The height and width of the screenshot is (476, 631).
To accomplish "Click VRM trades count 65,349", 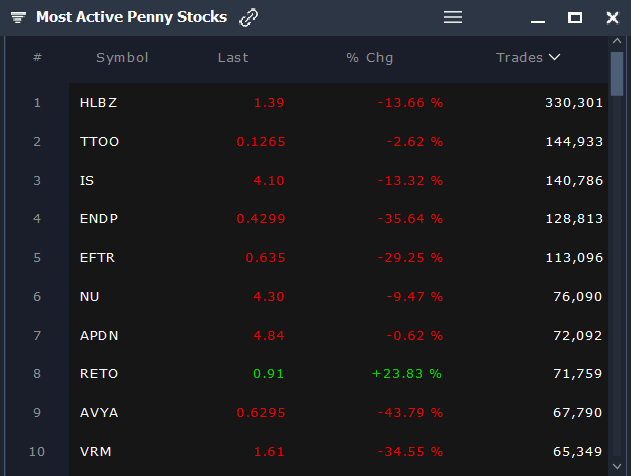I will pos(577,451).
